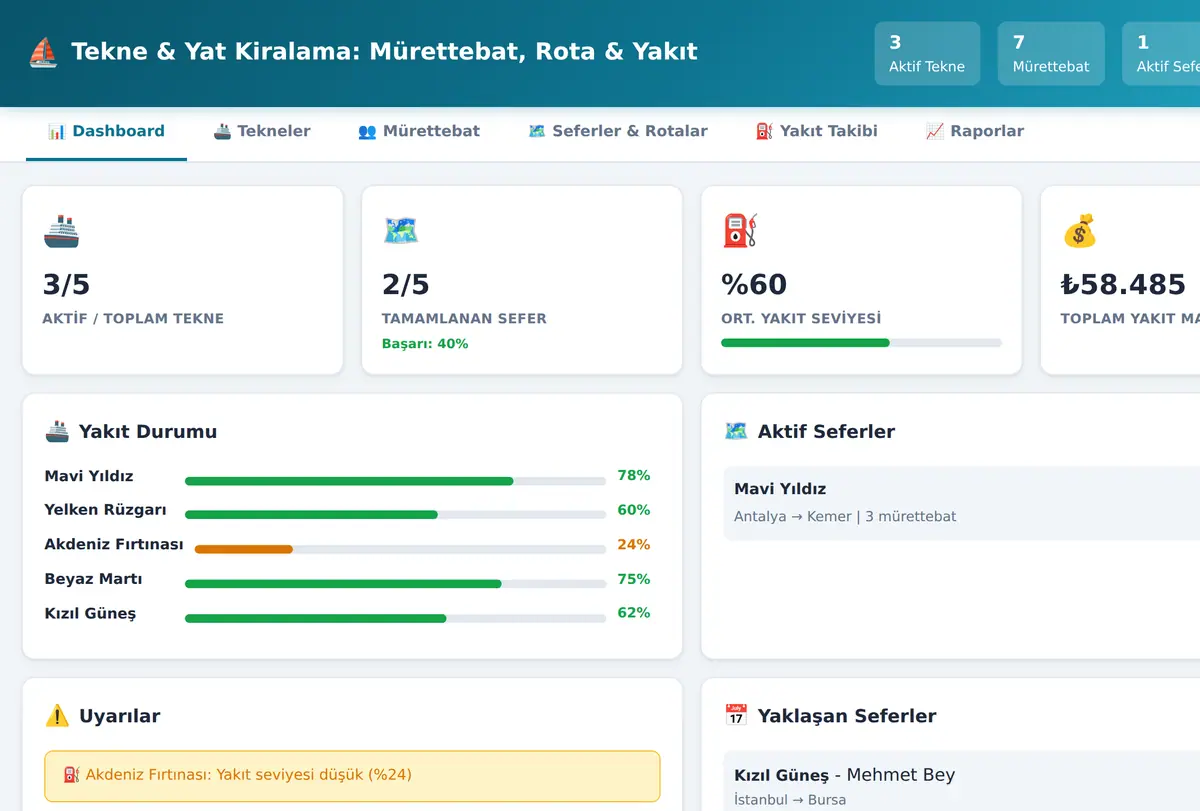Click the Akdeniz Fırtınası low fuel warning
The width and height of the screenshot is (1200, 811).
pyautogui.click(x=352, y=776)
